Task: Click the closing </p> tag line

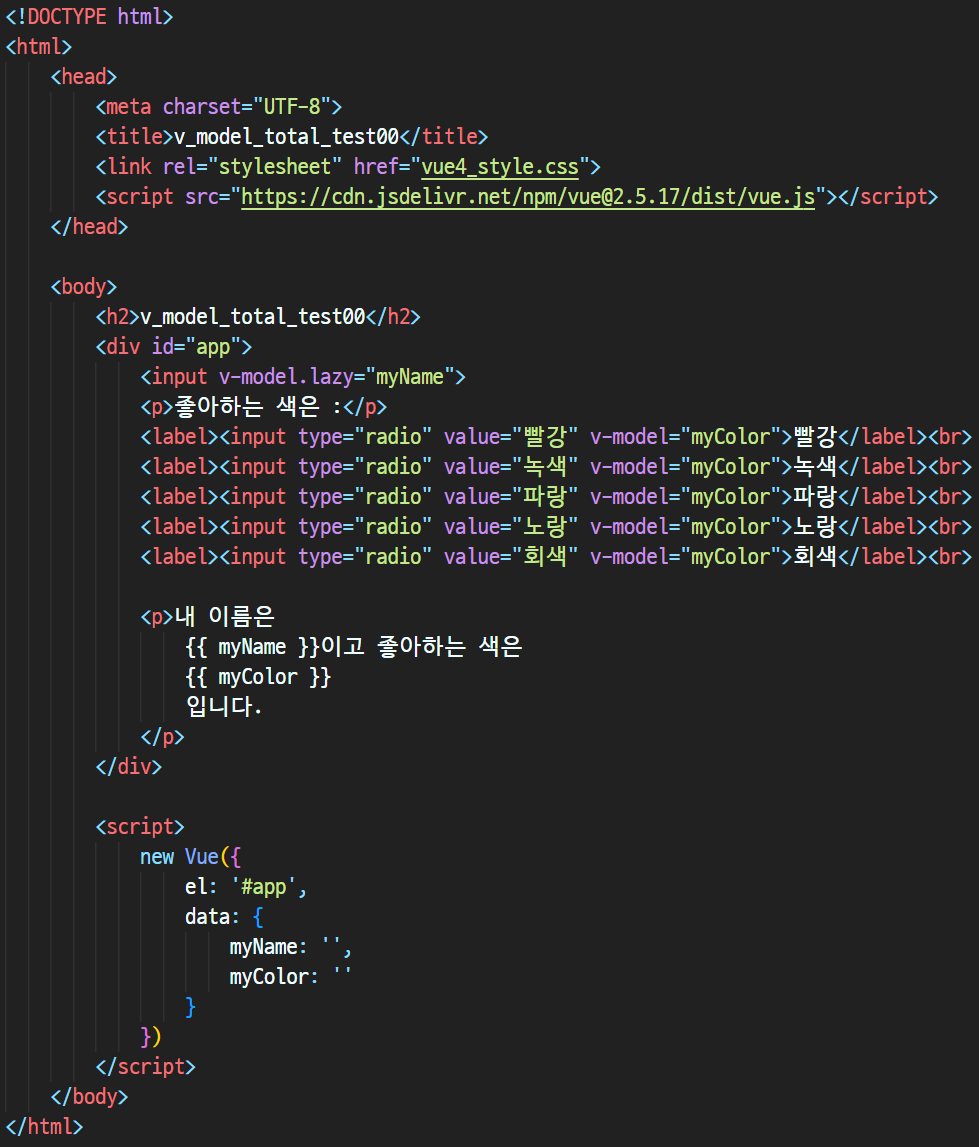Action: pos(162,737)
